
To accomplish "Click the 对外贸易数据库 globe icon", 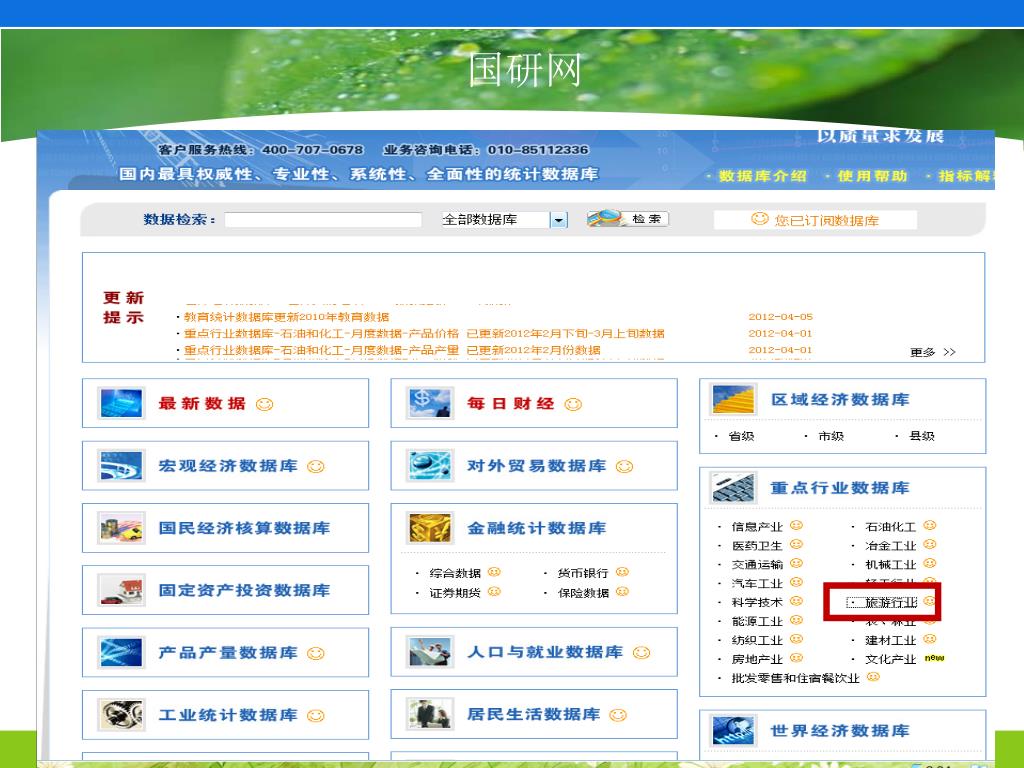I will [x=429, y=466].
